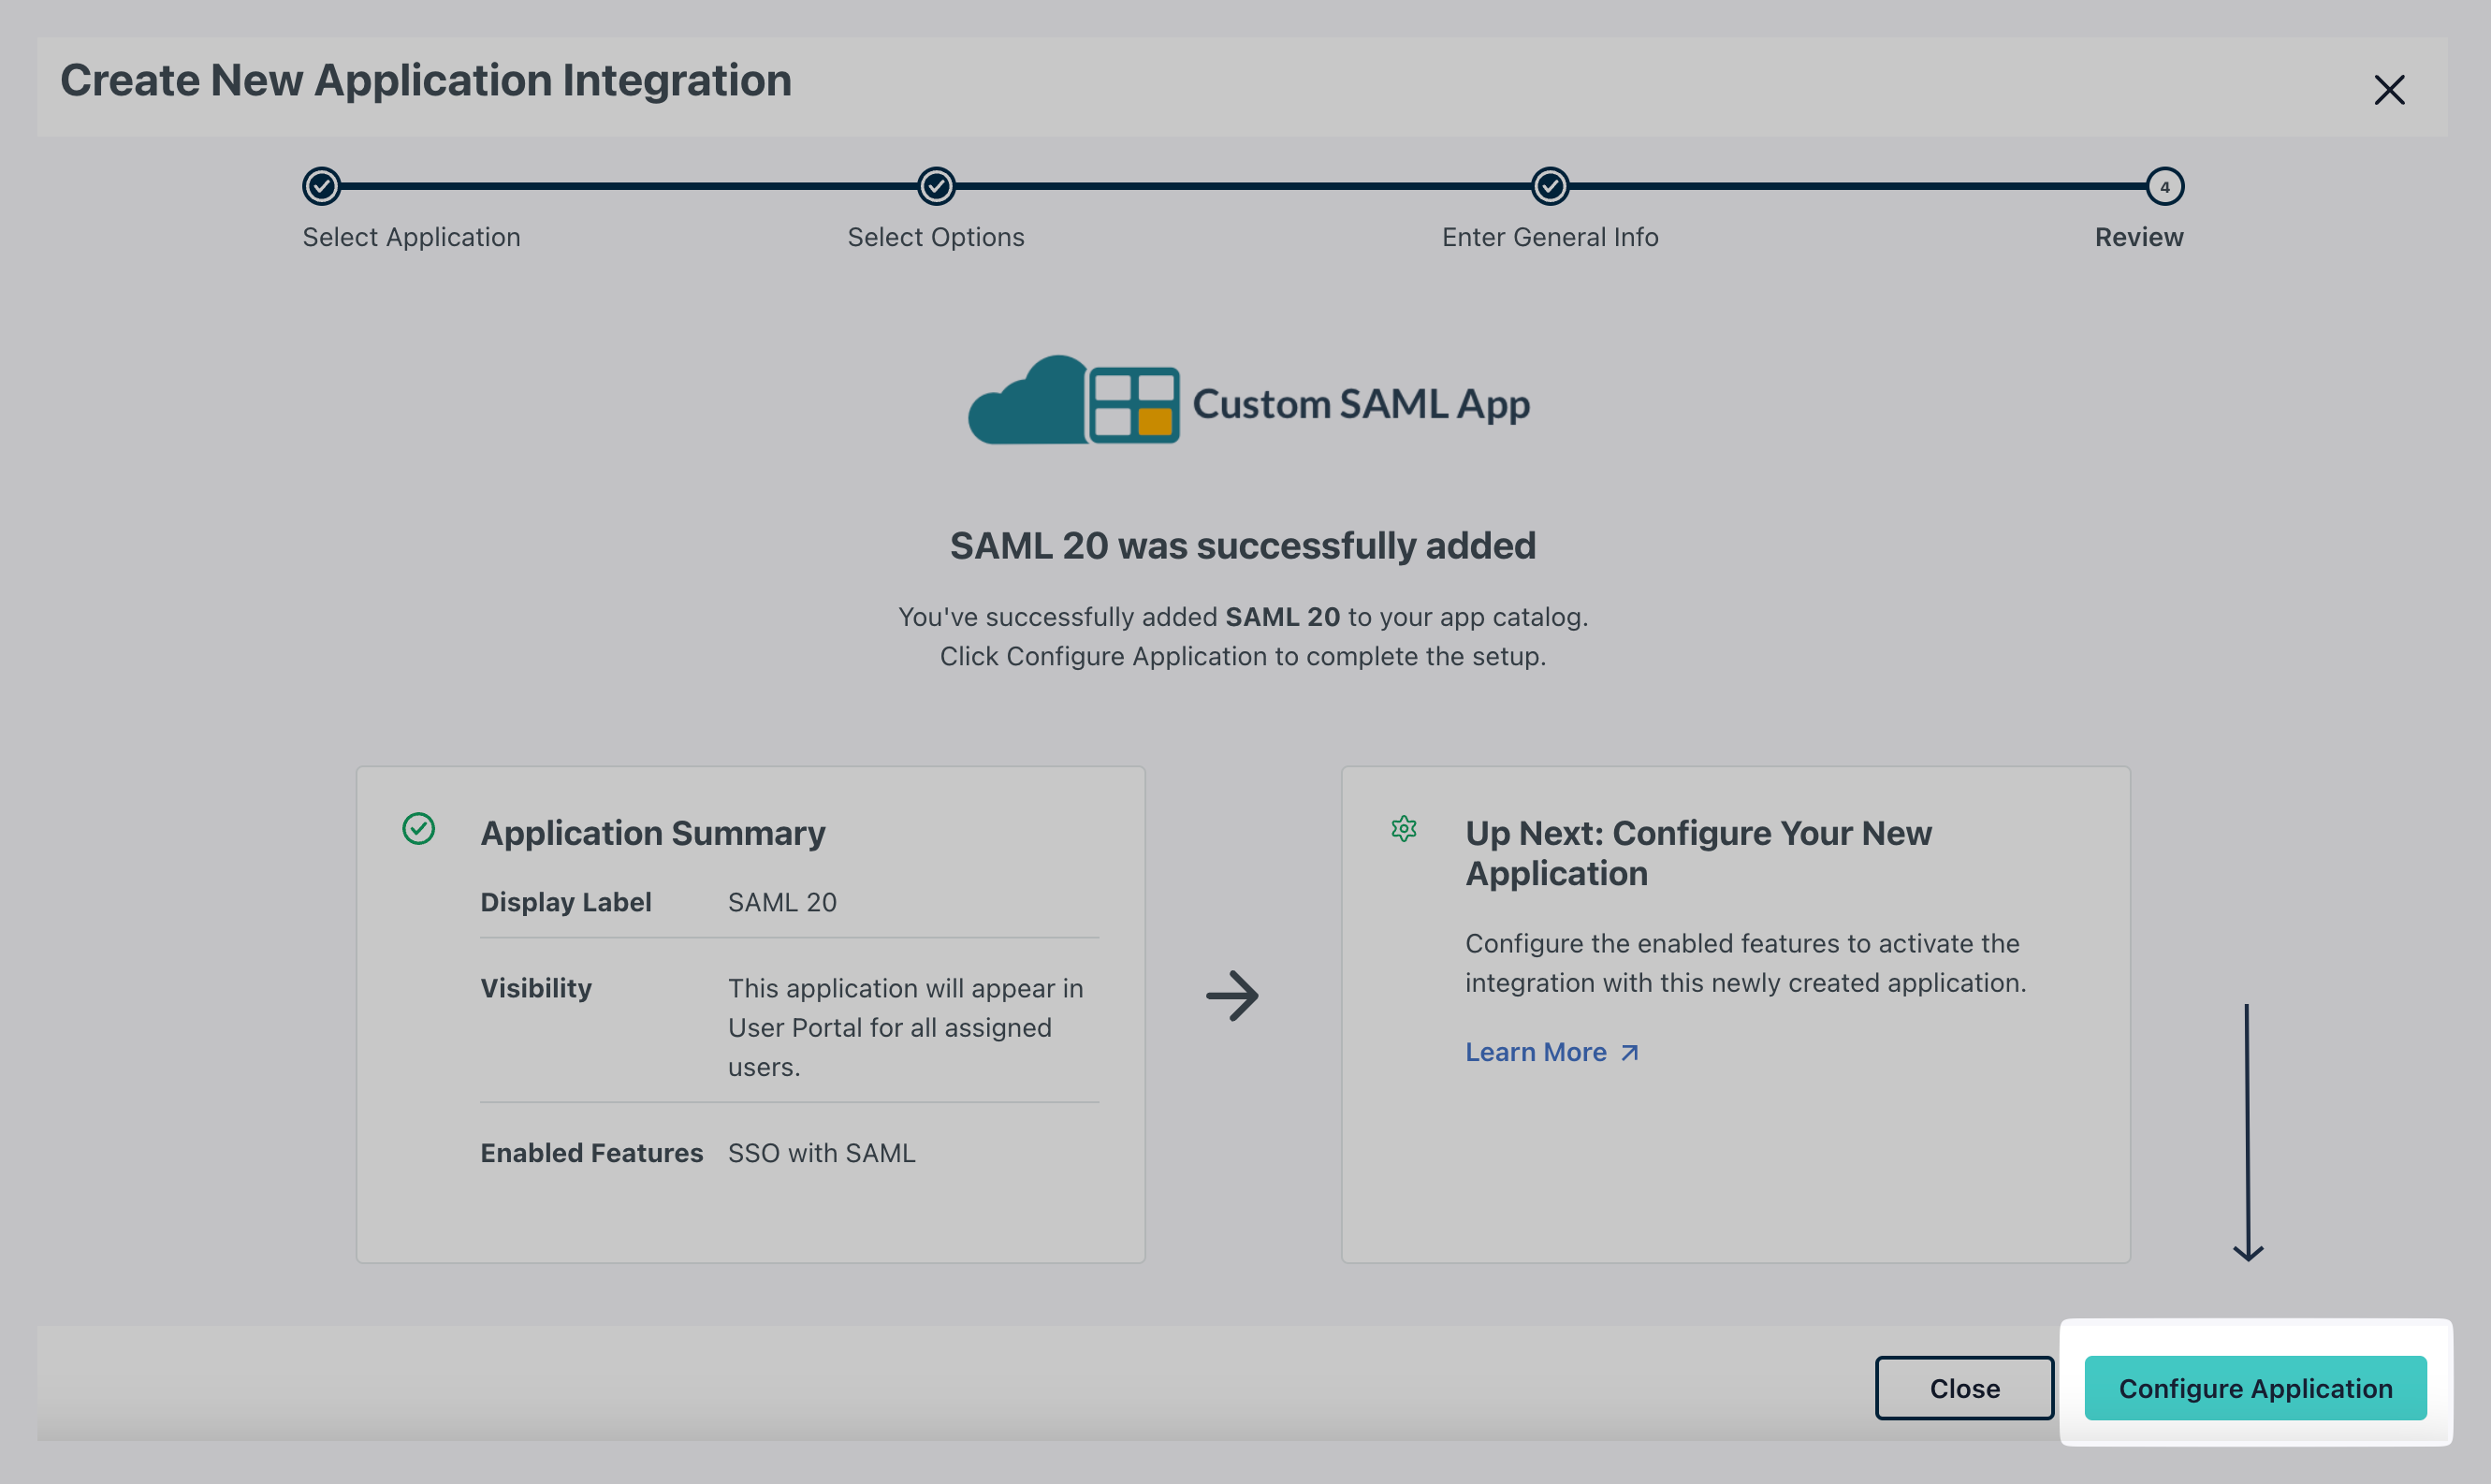The width and height of the screenshot is (2491, 1484).
Task: Click the checkmark circle above Select Options
Action: tap(936, 186)
